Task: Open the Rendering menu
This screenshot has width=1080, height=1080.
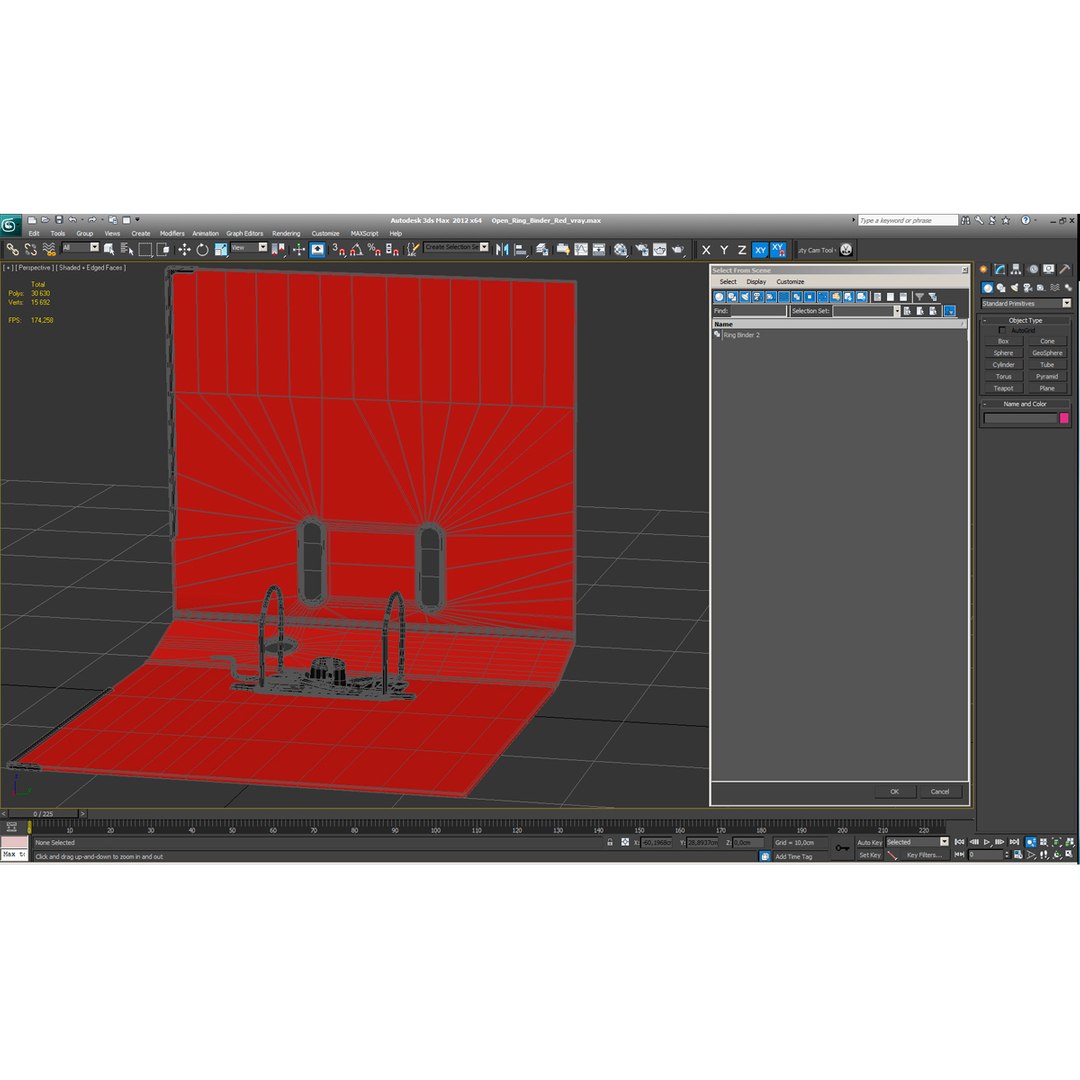Action: tap(286, 233)
